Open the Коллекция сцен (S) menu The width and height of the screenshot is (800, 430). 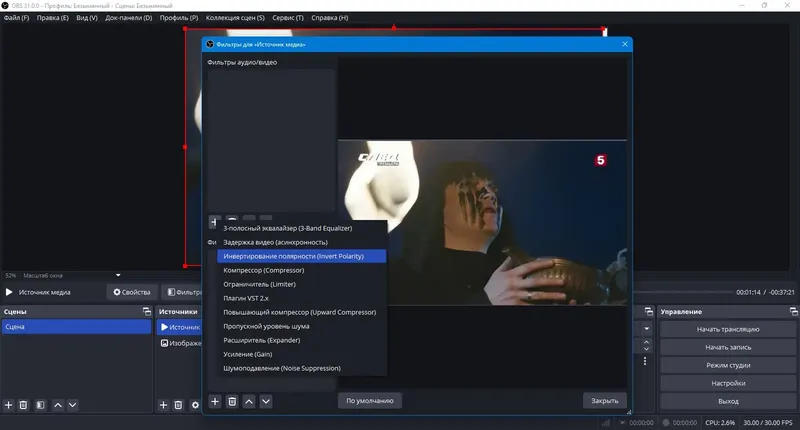tap(235, 18)
